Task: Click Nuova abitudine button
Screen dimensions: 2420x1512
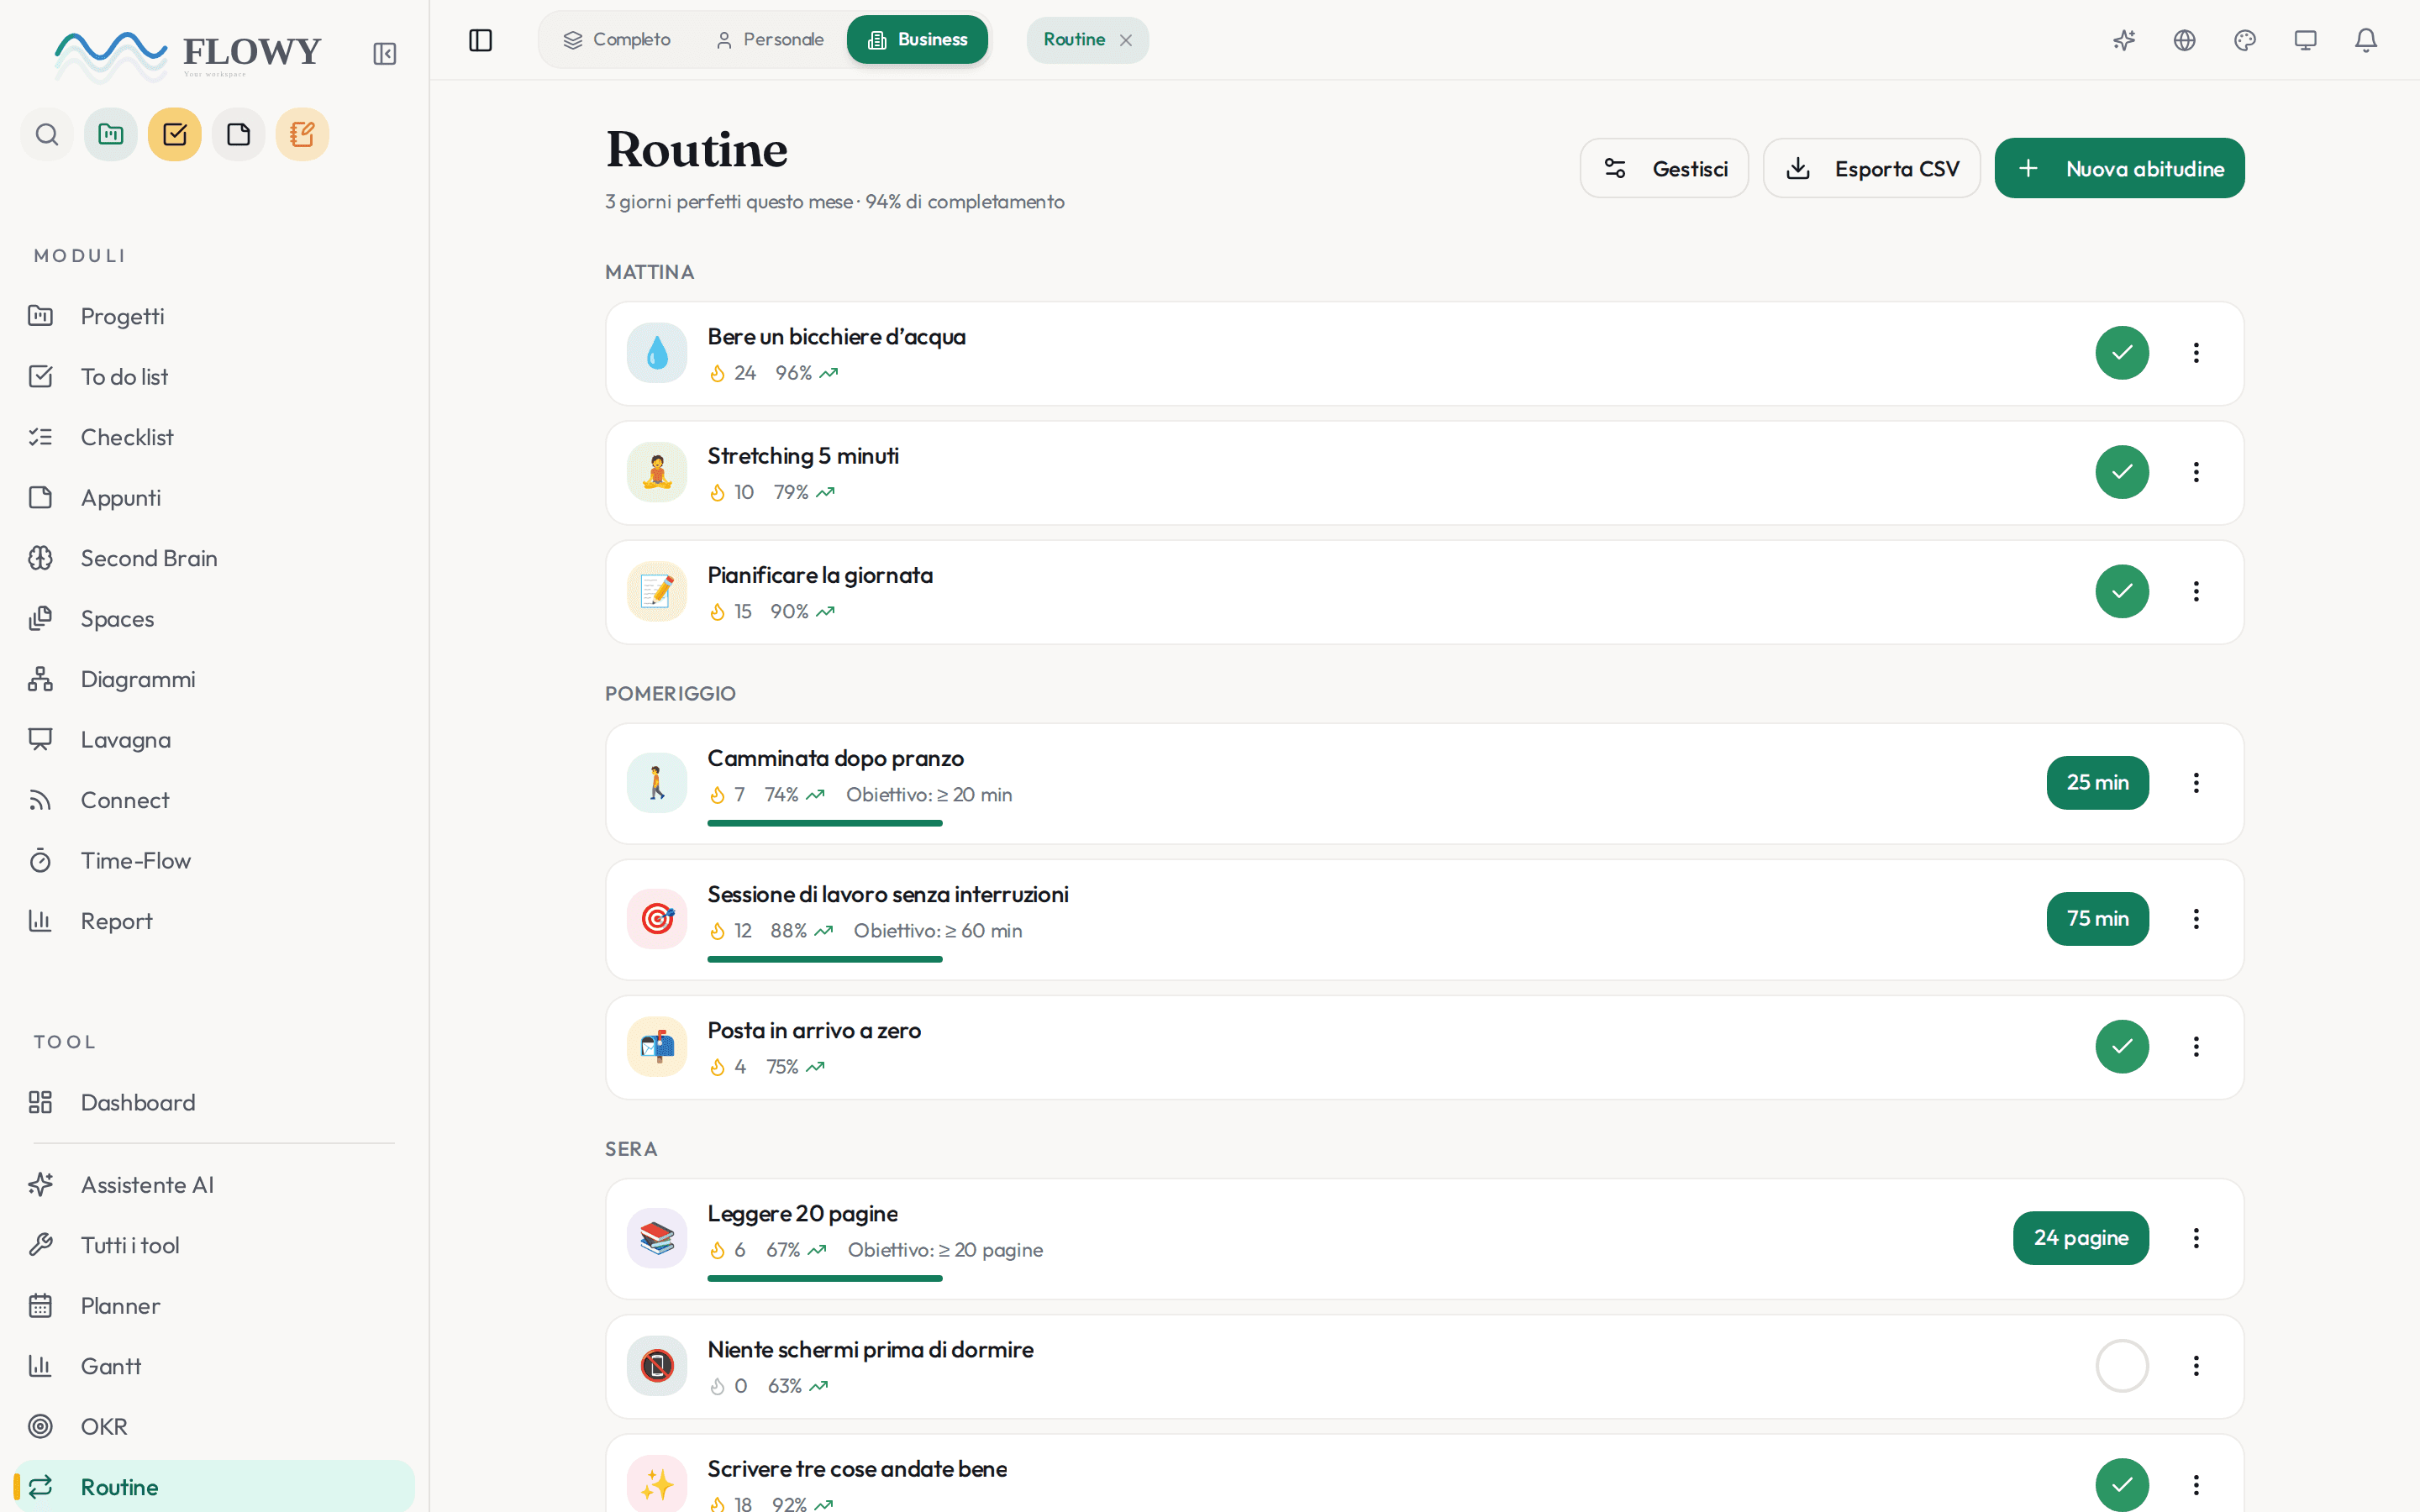Action: 2119,168
